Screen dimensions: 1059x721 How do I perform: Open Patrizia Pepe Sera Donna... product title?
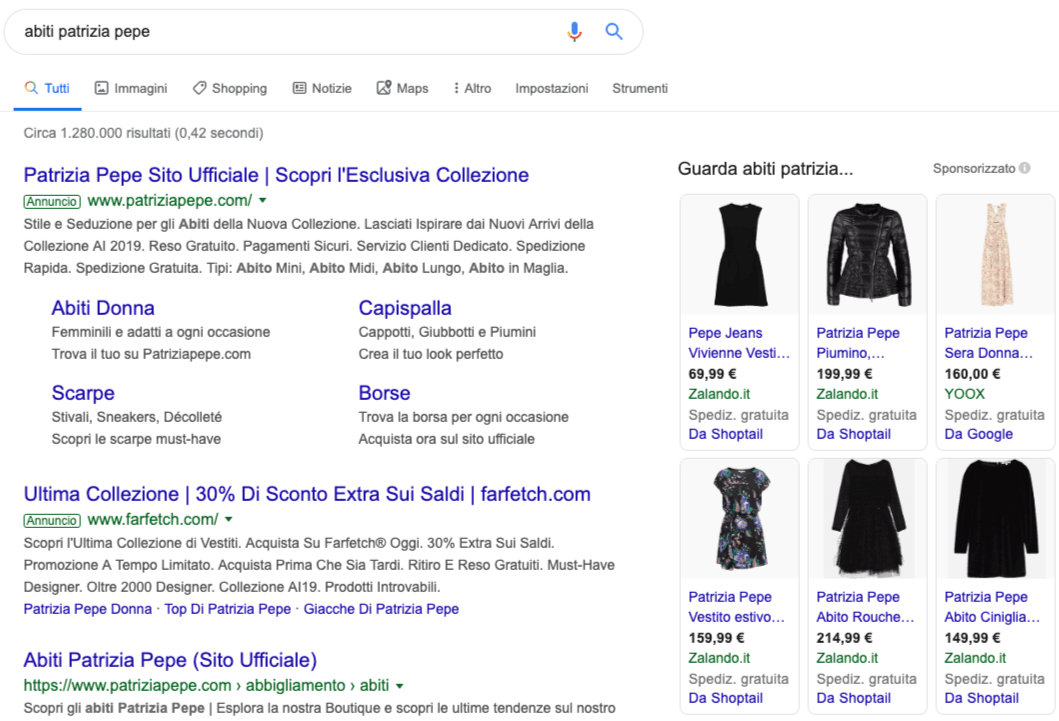pos(989,343)
